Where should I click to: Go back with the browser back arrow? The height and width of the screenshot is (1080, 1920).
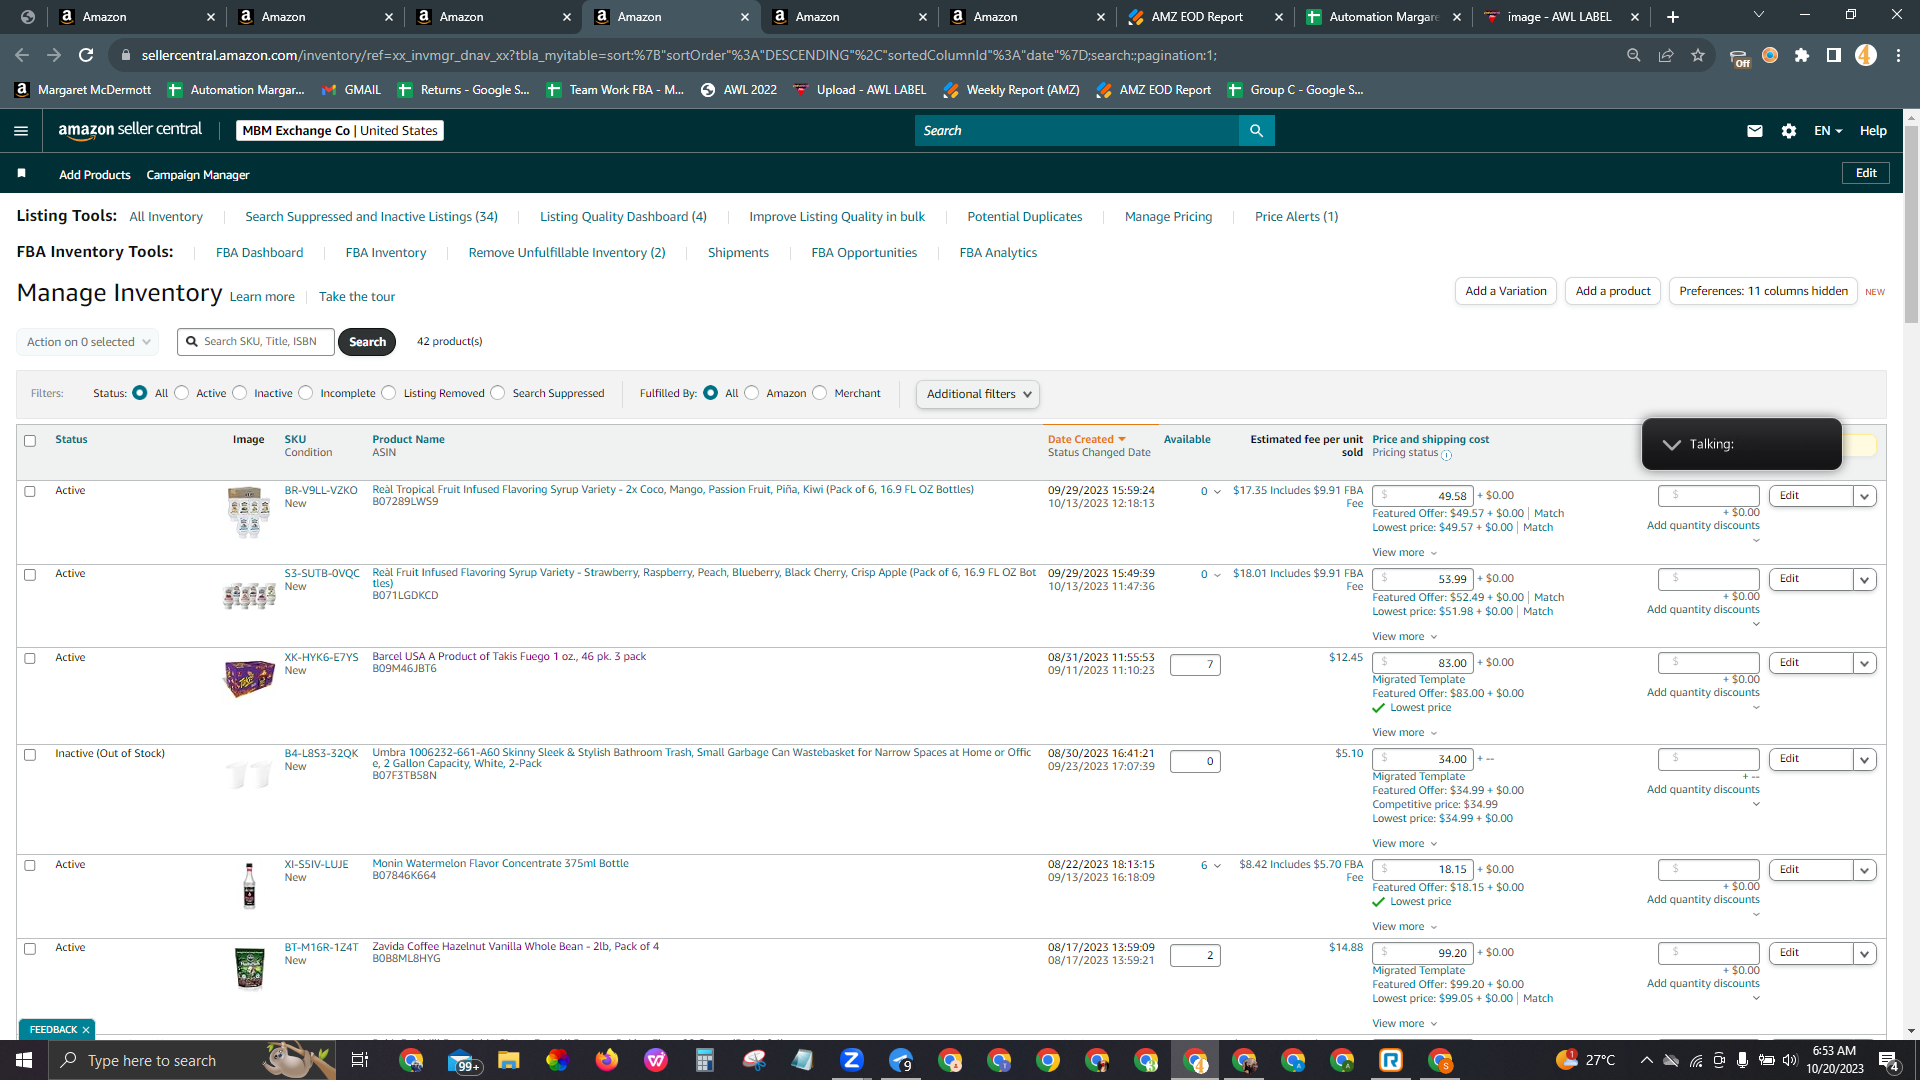[x=22, y=55]
